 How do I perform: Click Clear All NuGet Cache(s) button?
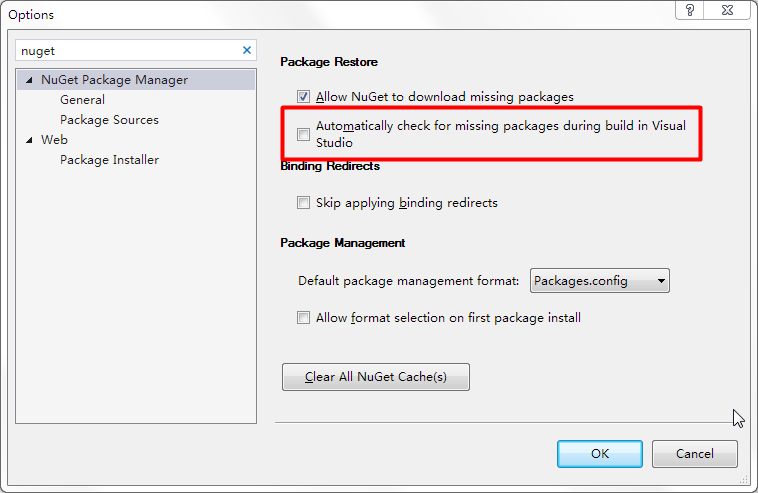point(376,377)
